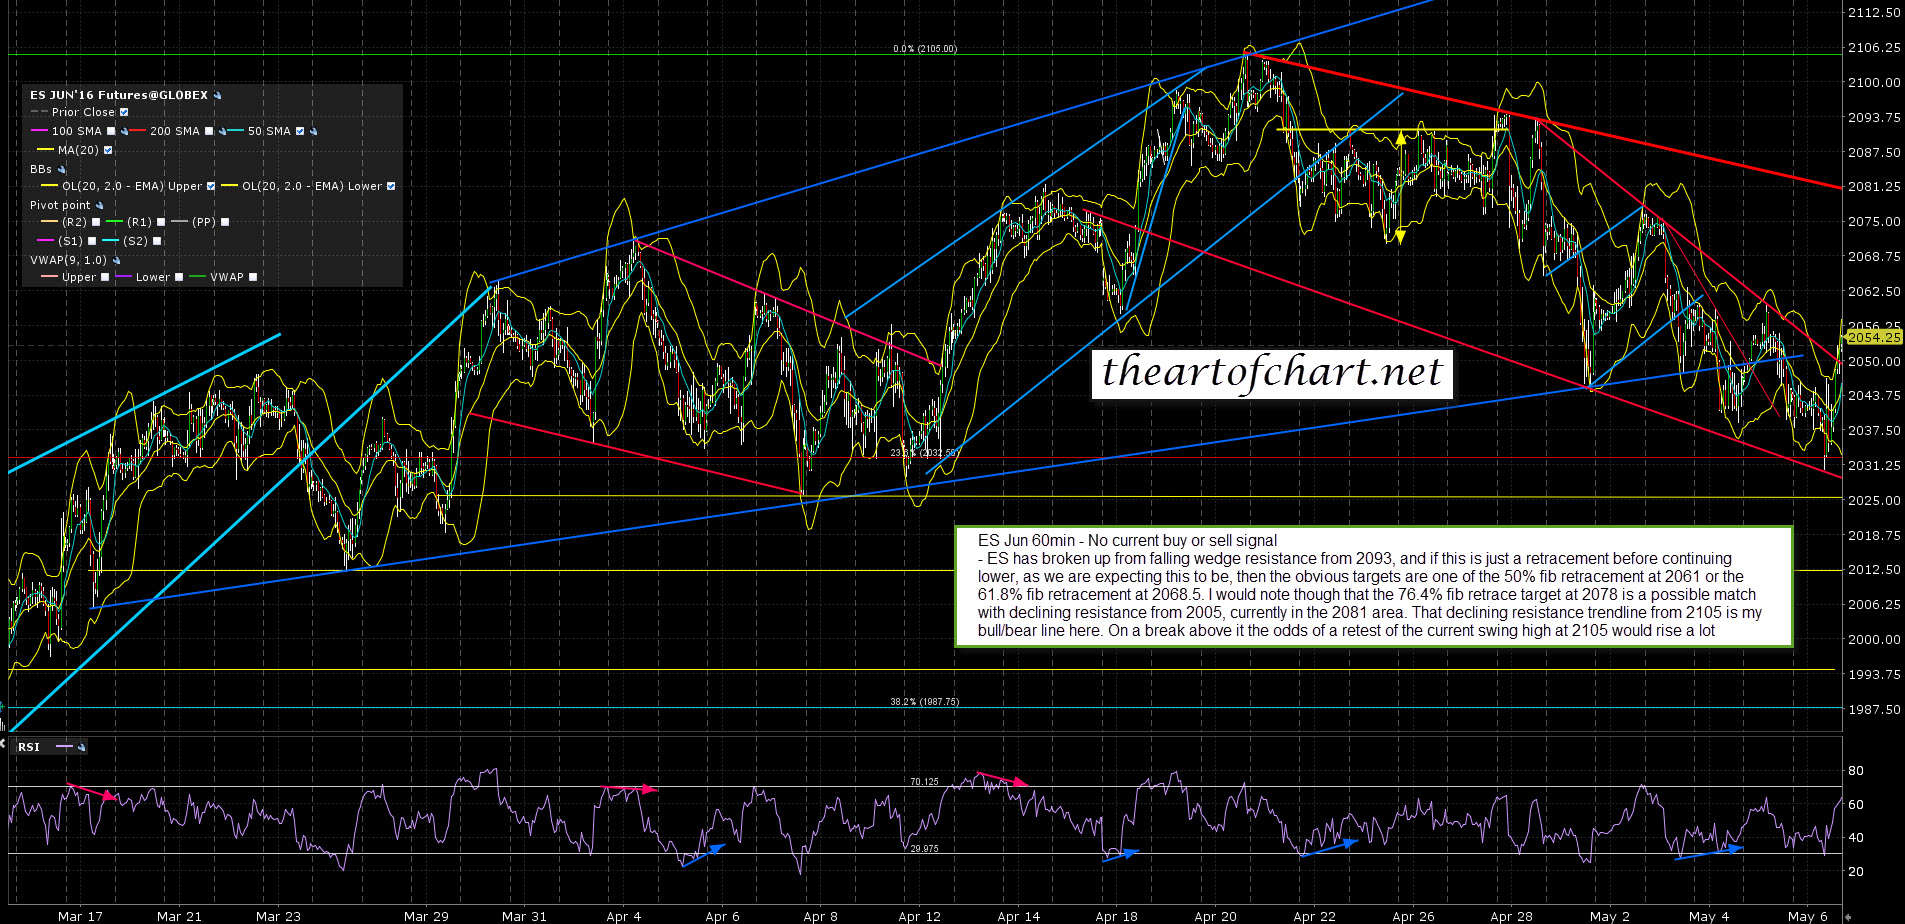Edit Pivot point settings via wrench icon
Screen dimensions: 1905x924
coord(99,206)
